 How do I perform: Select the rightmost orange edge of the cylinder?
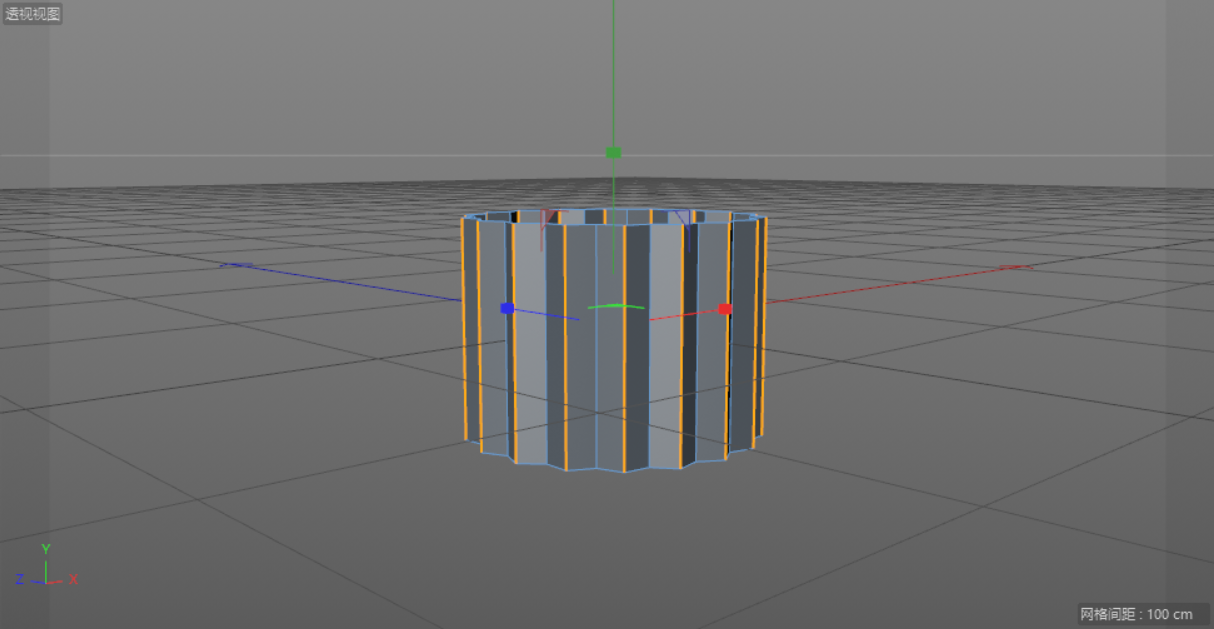pos(765,330)
